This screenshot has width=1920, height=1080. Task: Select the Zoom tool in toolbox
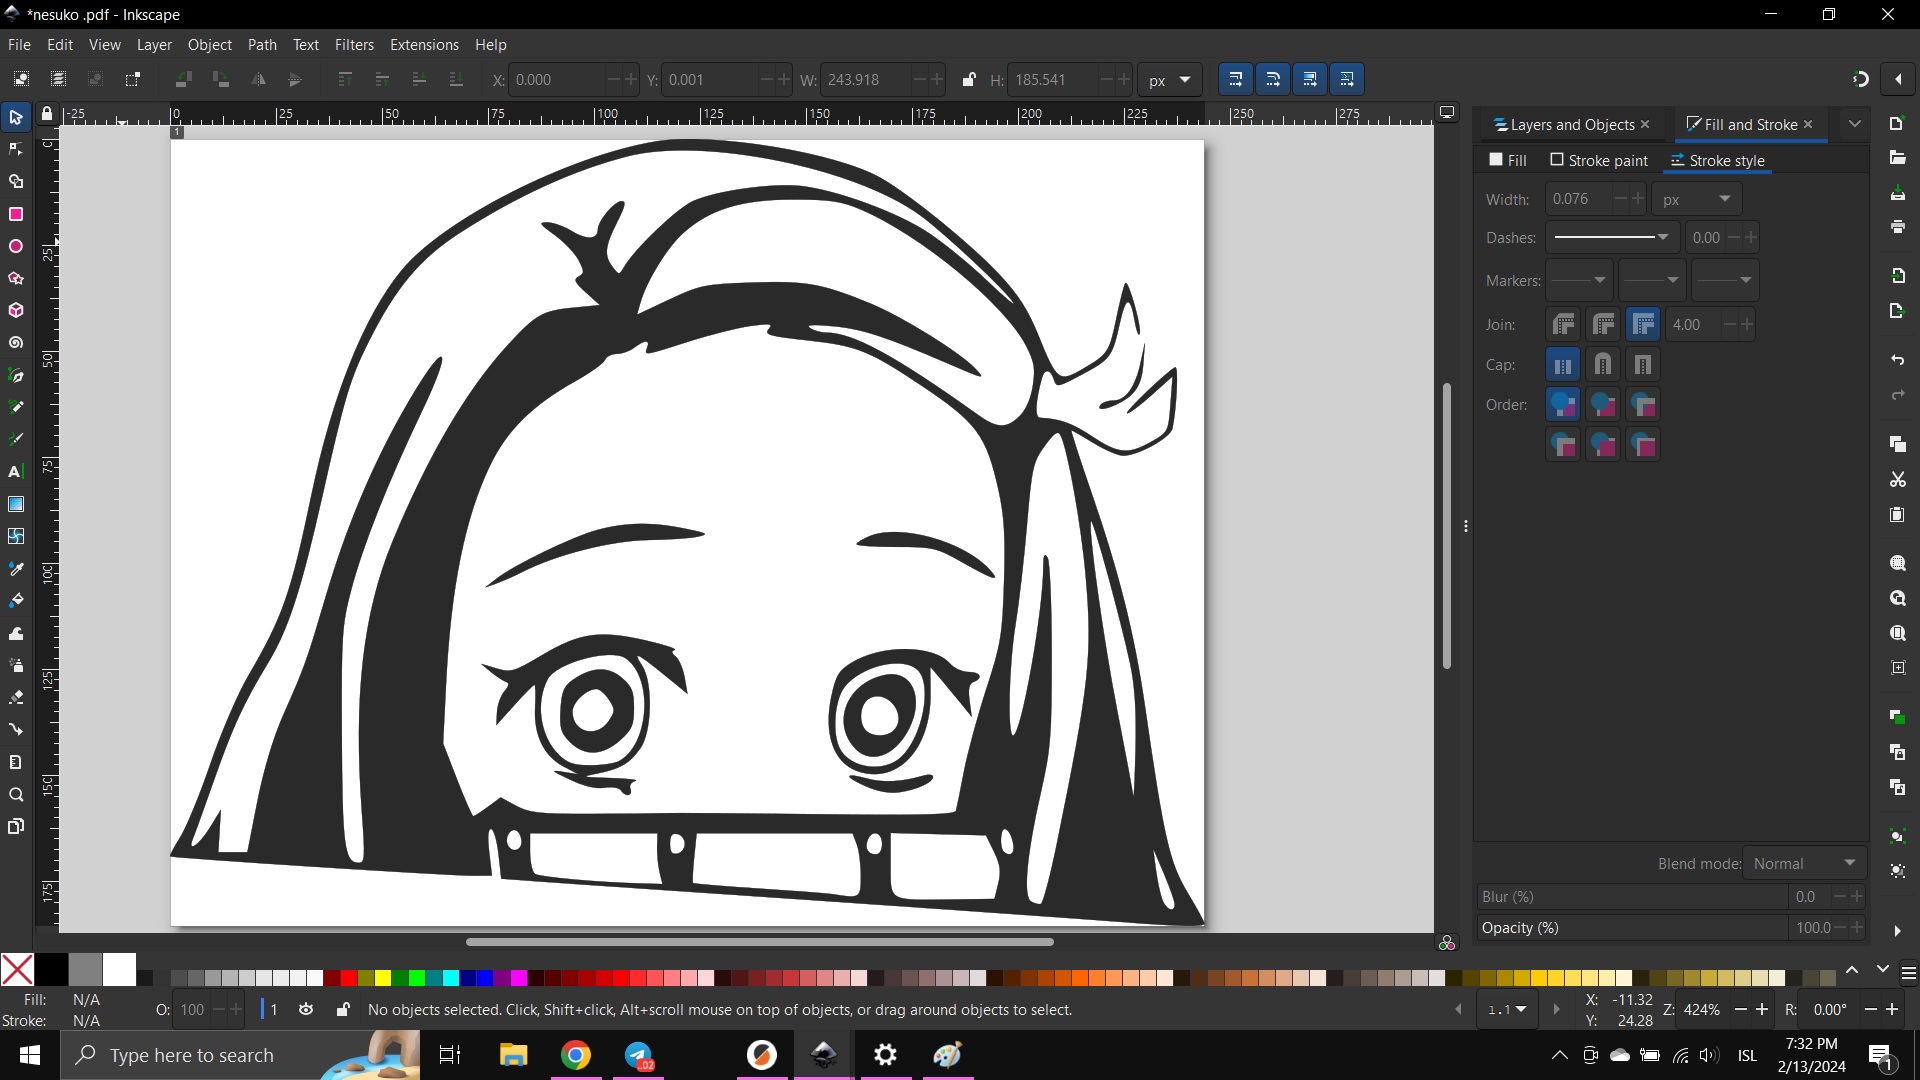click(x=16, y=795)
